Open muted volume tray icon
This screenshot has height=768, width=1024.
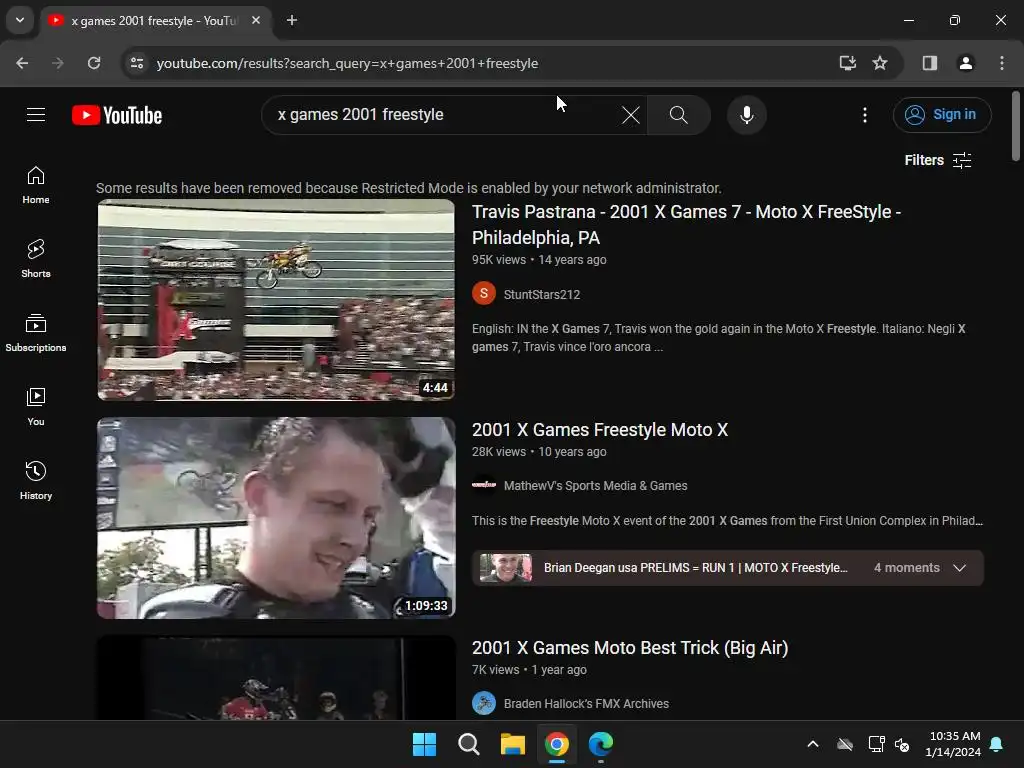[x=903, y=744]
